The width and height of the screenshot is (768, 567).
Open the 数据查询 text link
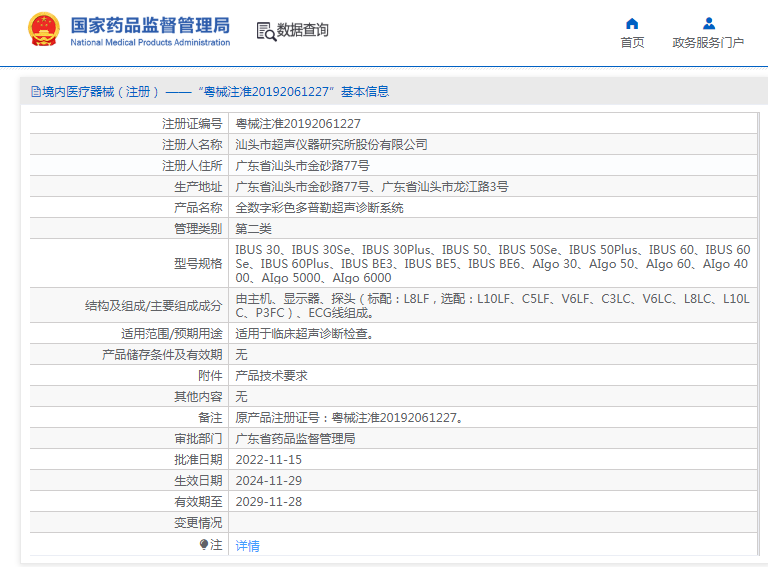click(303, 31)
